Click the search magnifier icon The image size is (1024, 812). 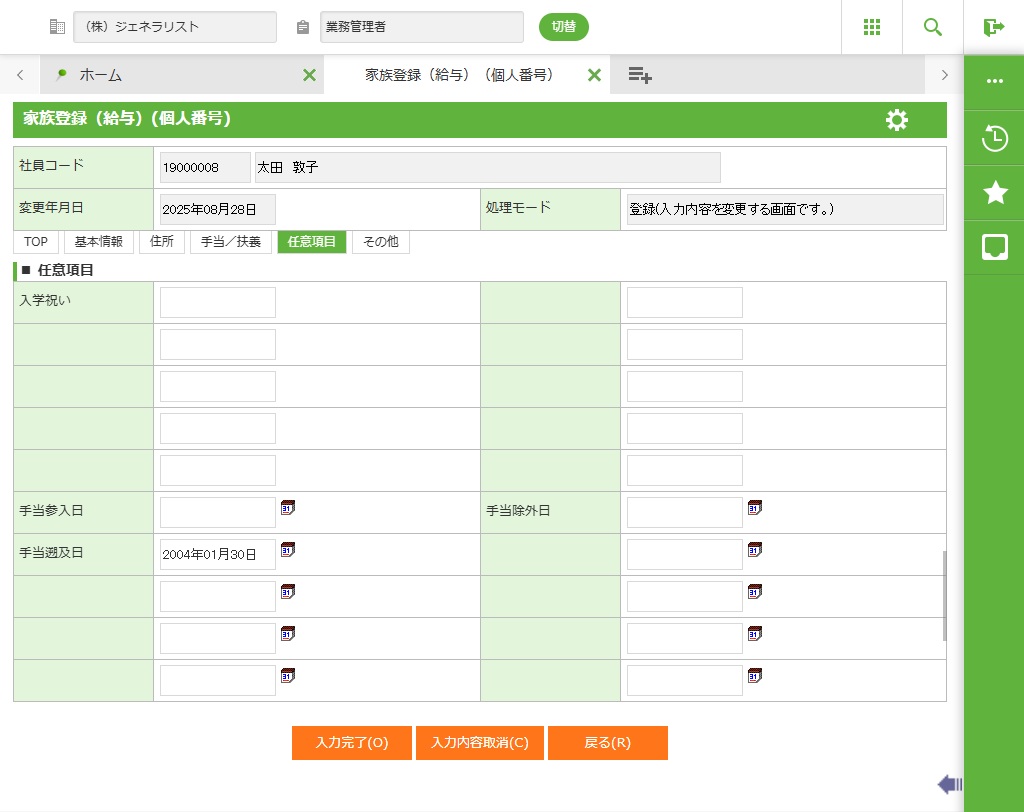[x=933, y=27]
